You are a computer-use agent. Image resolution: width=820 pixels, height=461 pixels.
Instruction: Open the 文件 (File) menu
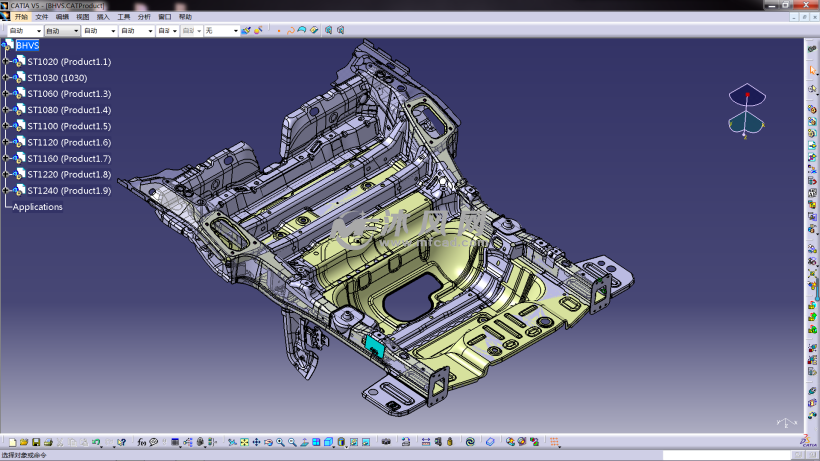coord(41,17)
